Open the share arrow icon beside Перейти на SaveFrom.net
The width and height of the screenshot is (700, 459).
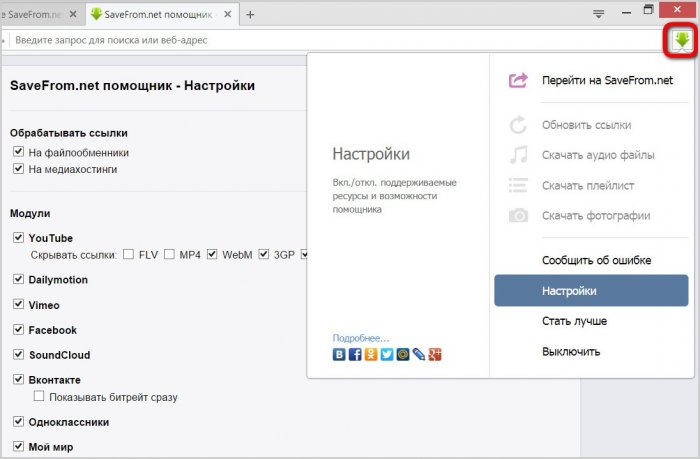point(518,80)
